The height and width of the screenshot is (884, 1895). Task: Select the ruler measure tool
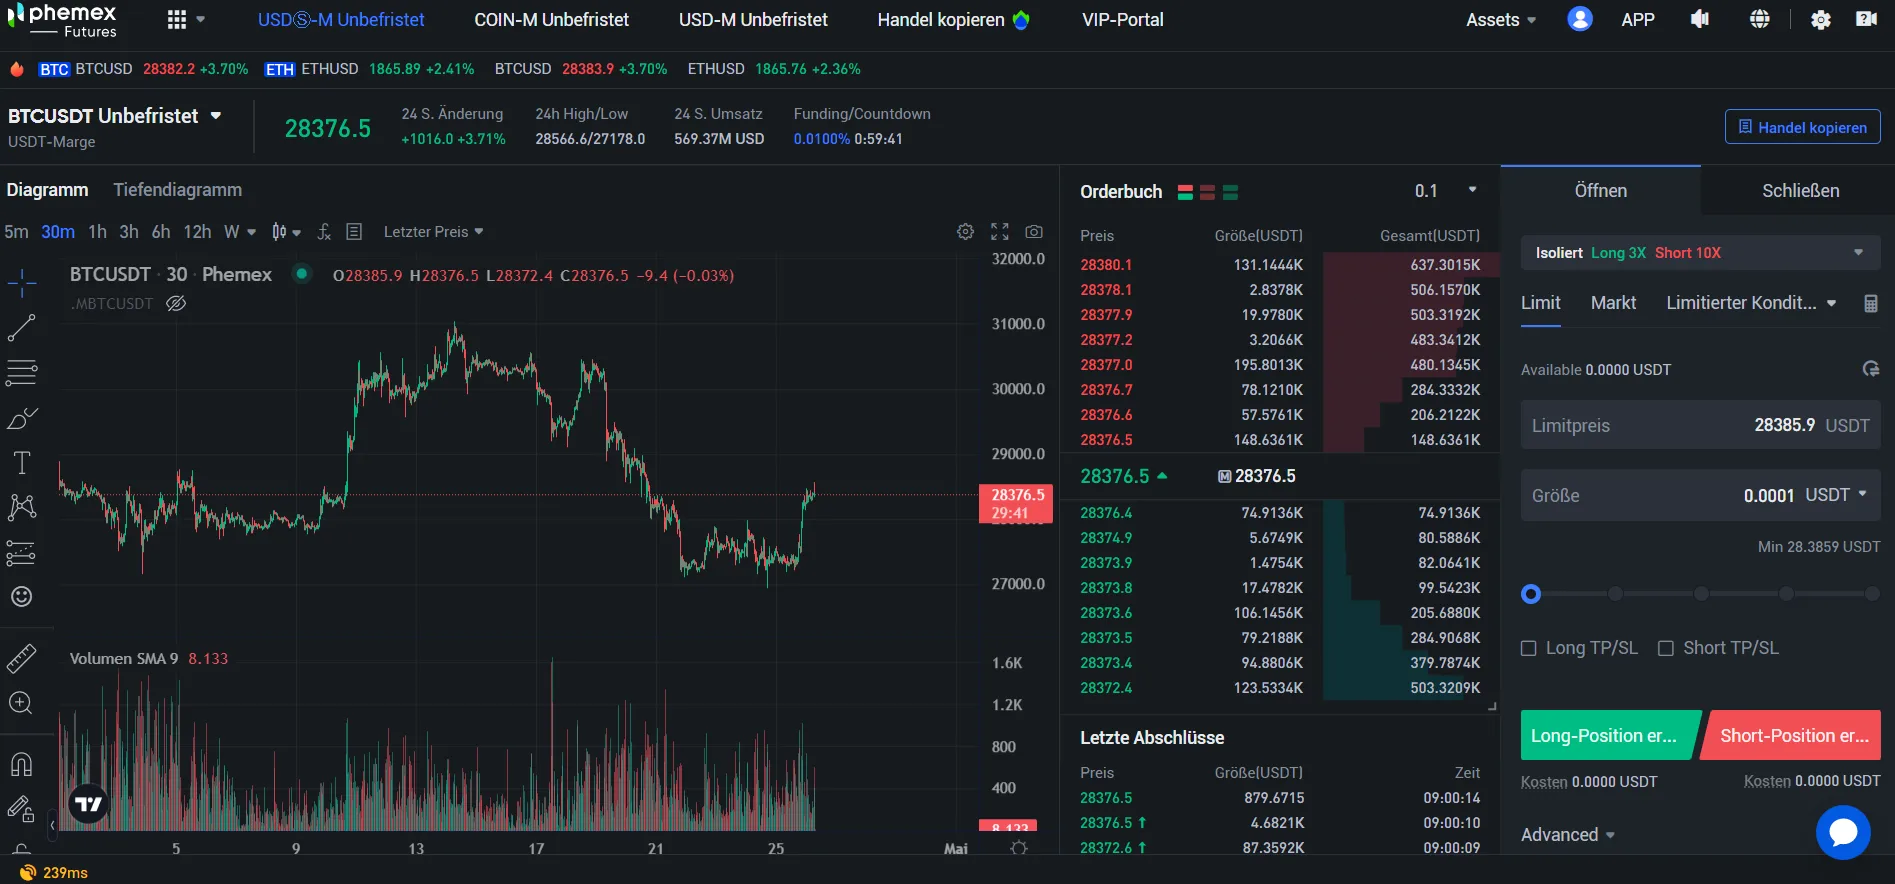(21, 658)
